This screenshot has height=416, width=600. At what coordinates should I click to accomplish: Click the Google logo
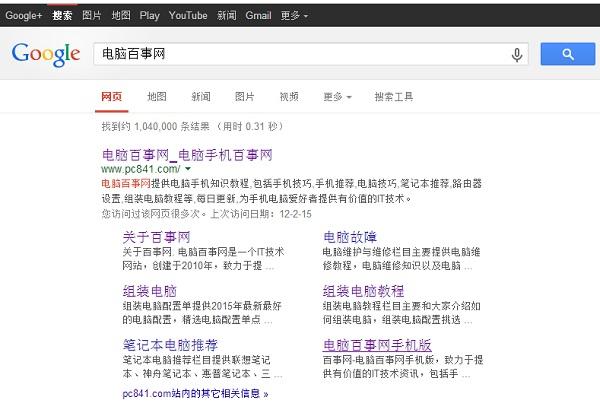click(x=46, y=54)
